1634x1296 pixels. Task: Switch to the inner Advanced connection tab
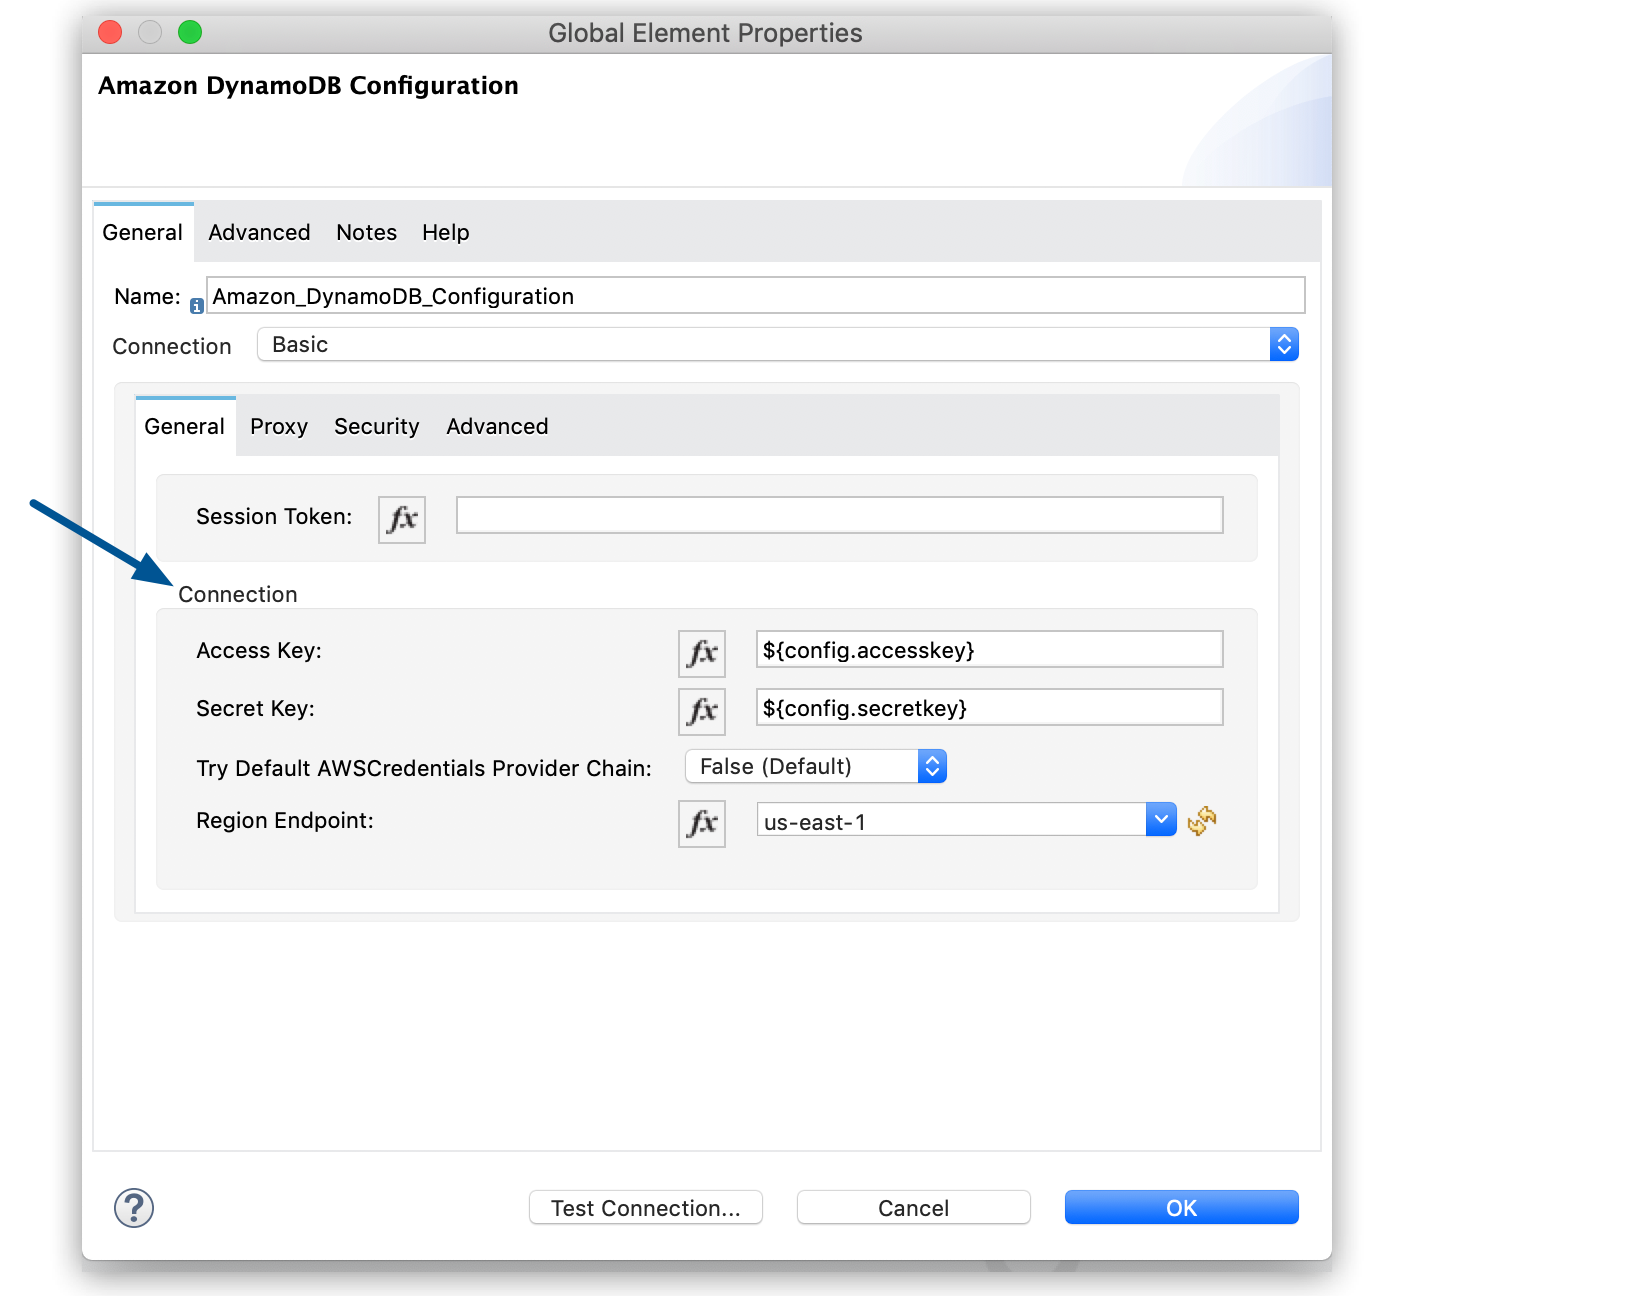click(496, 426)
